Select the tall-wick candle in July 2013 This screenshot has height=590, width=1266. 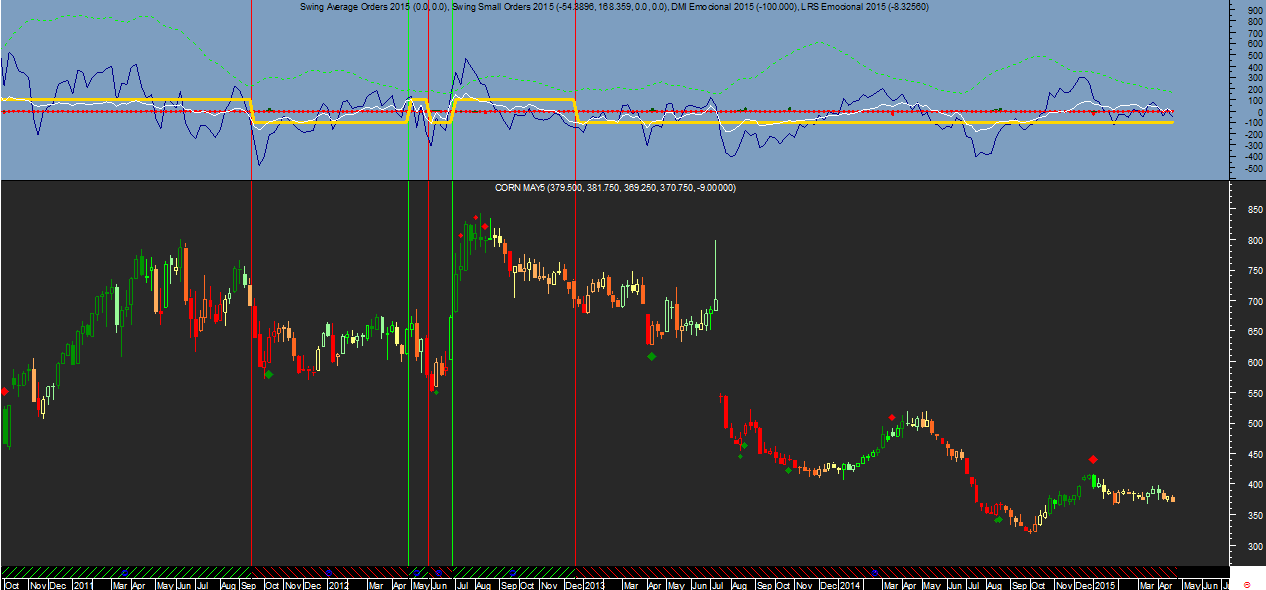pyautogui.click(x=716, y=275)
